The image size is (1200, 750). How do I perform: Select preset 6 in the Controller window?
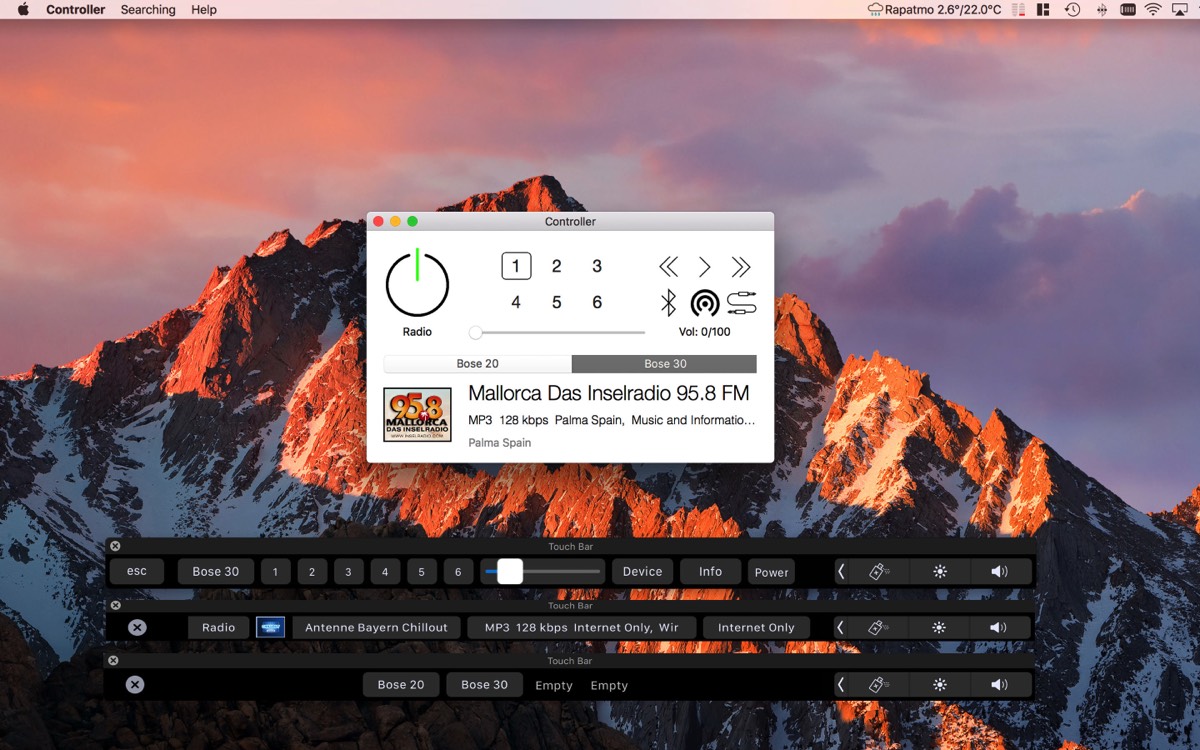pyautogui.click(x=597, y=302)
